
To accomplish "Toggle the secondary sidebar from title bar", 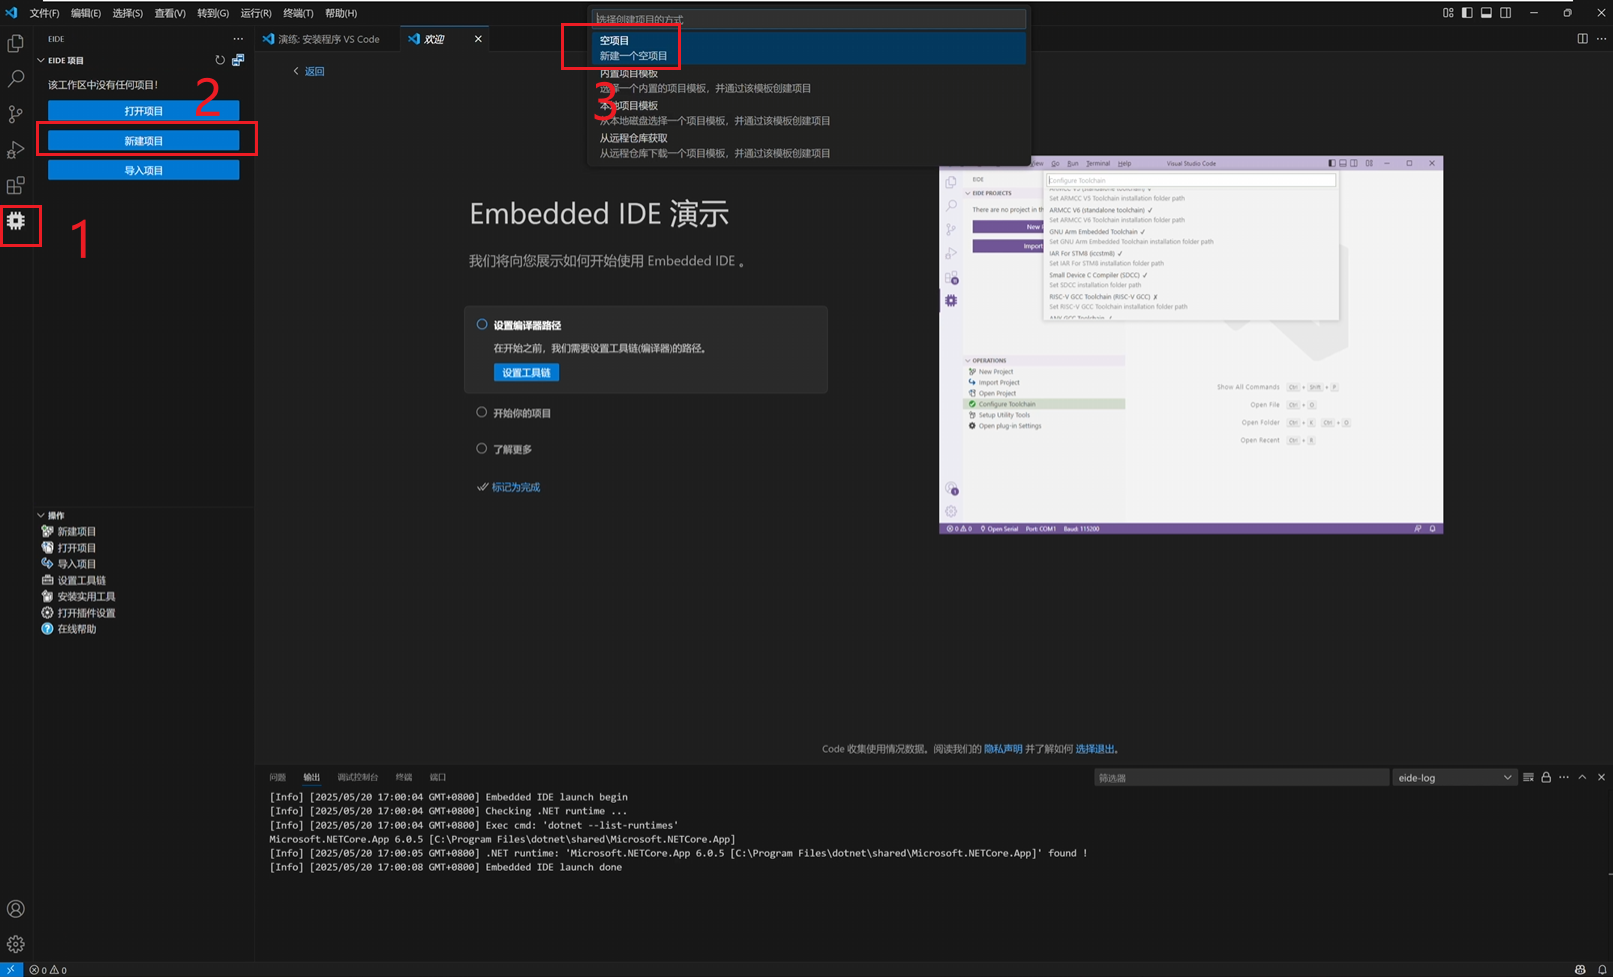I will point(1505,13).
